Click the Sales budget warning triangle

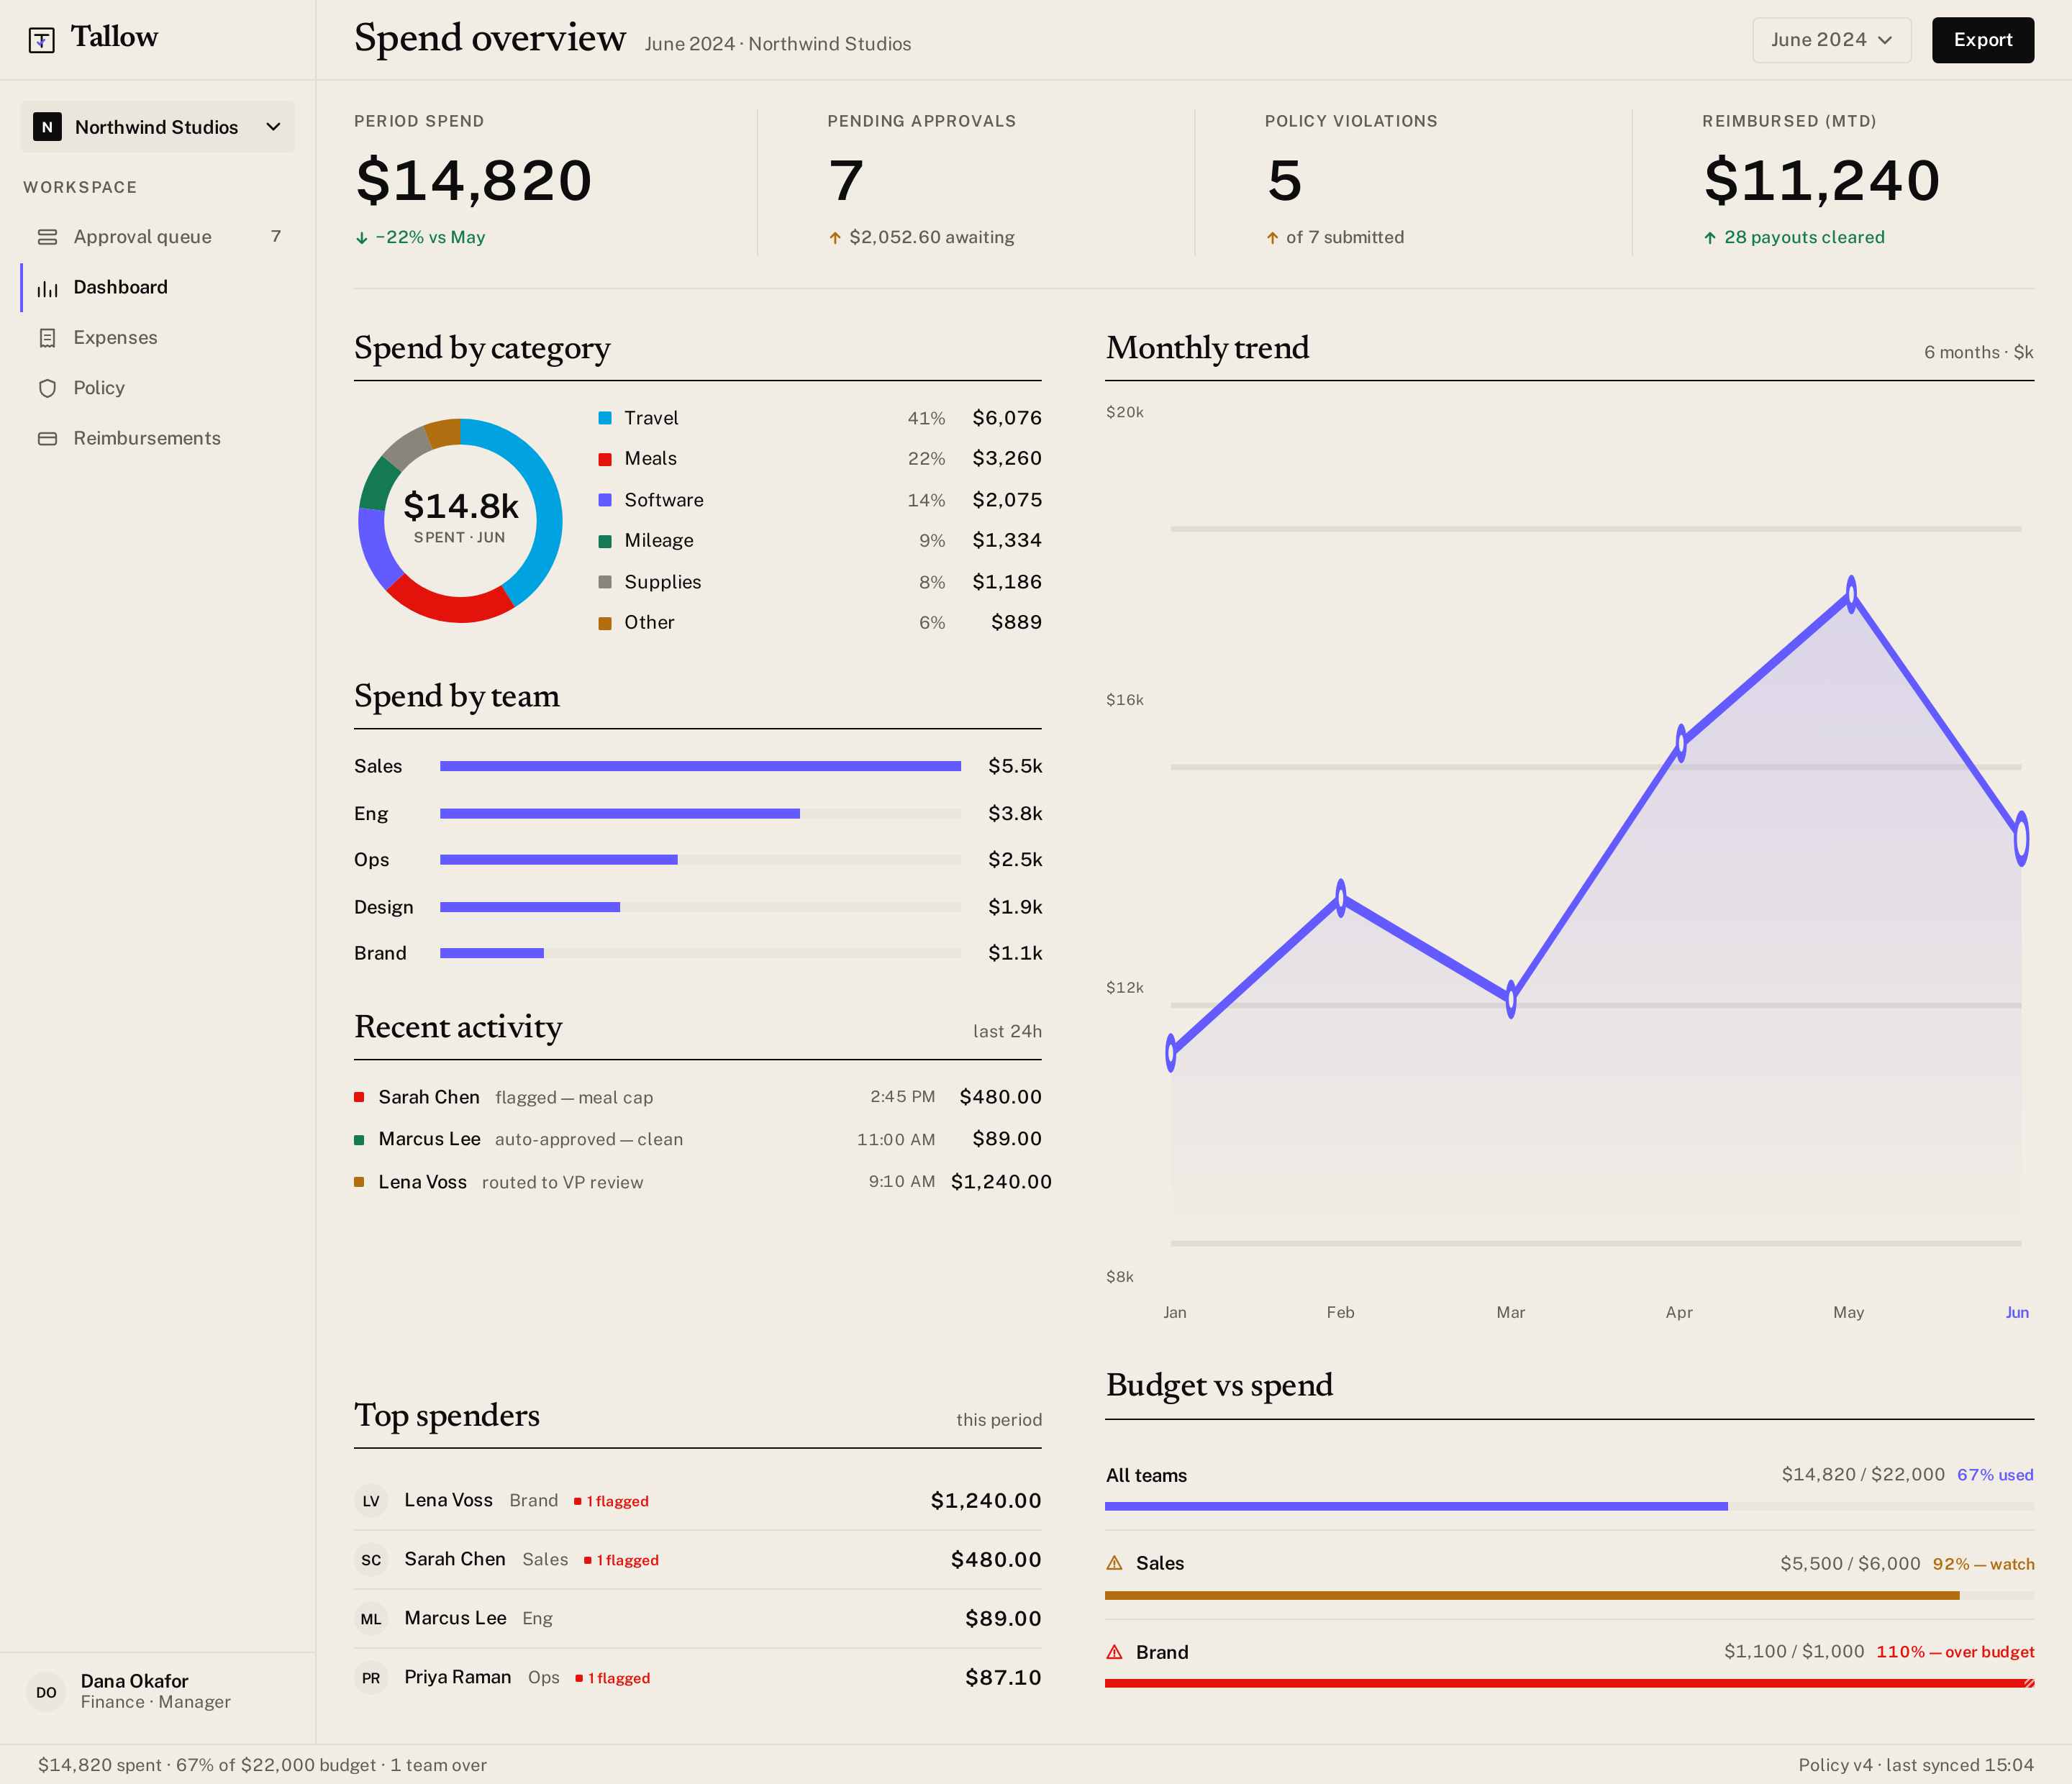[x=1114, y=1562]
